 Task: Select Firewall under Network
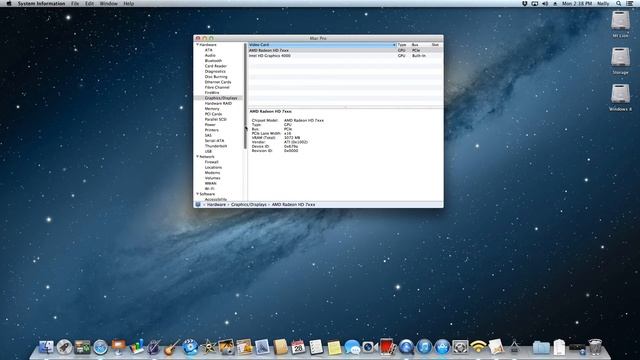click(211, 162)
